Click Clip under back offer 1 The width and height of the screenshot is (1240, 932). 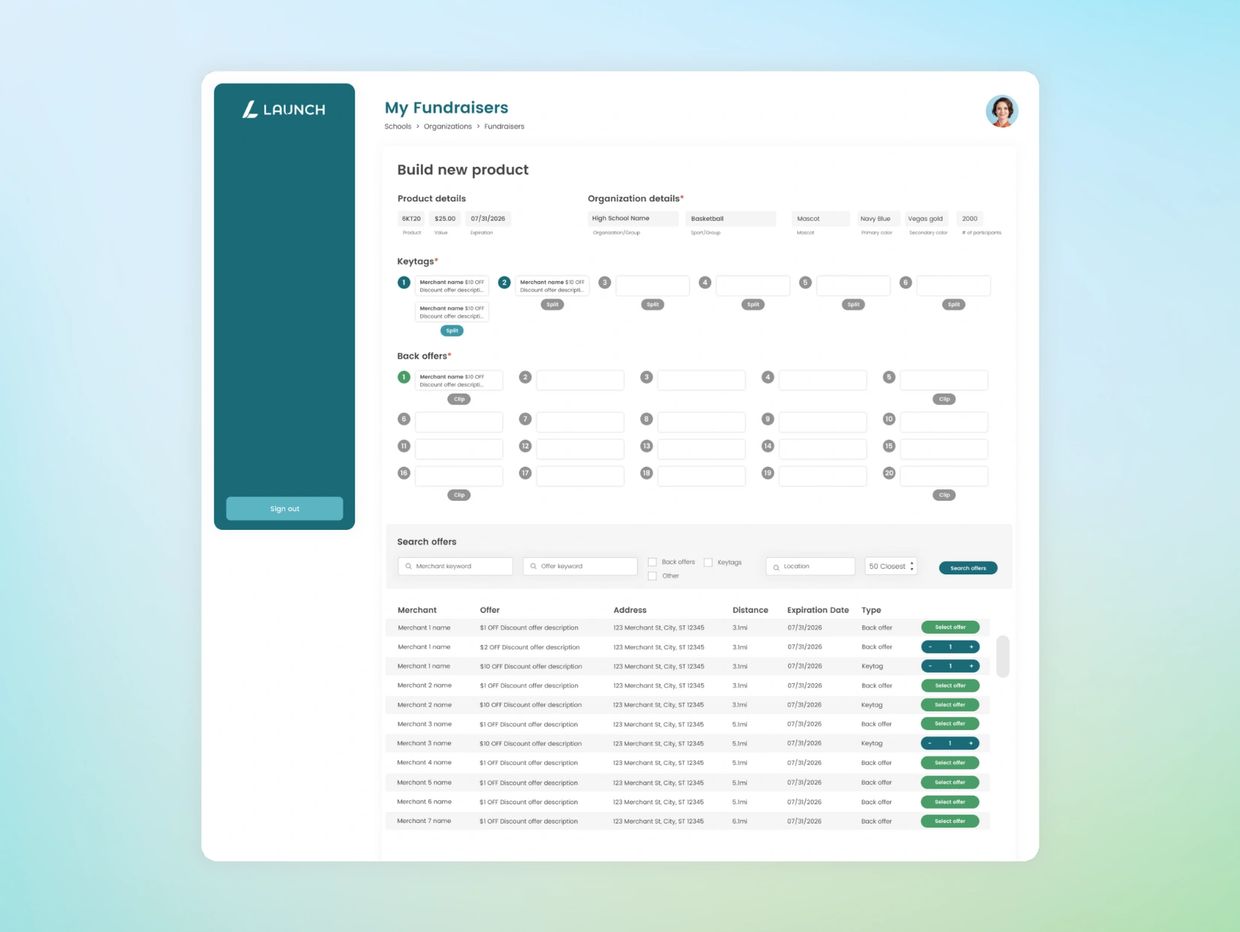[x=459, y=399]
